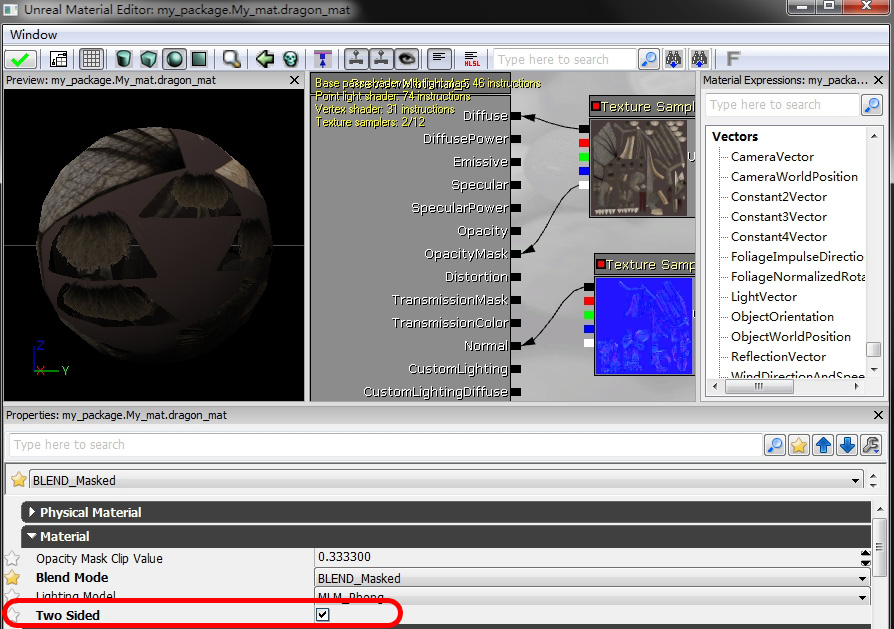Click the magnifier icon in toolbar
Screen dimensions: 894x629
[x=231, y=59]
